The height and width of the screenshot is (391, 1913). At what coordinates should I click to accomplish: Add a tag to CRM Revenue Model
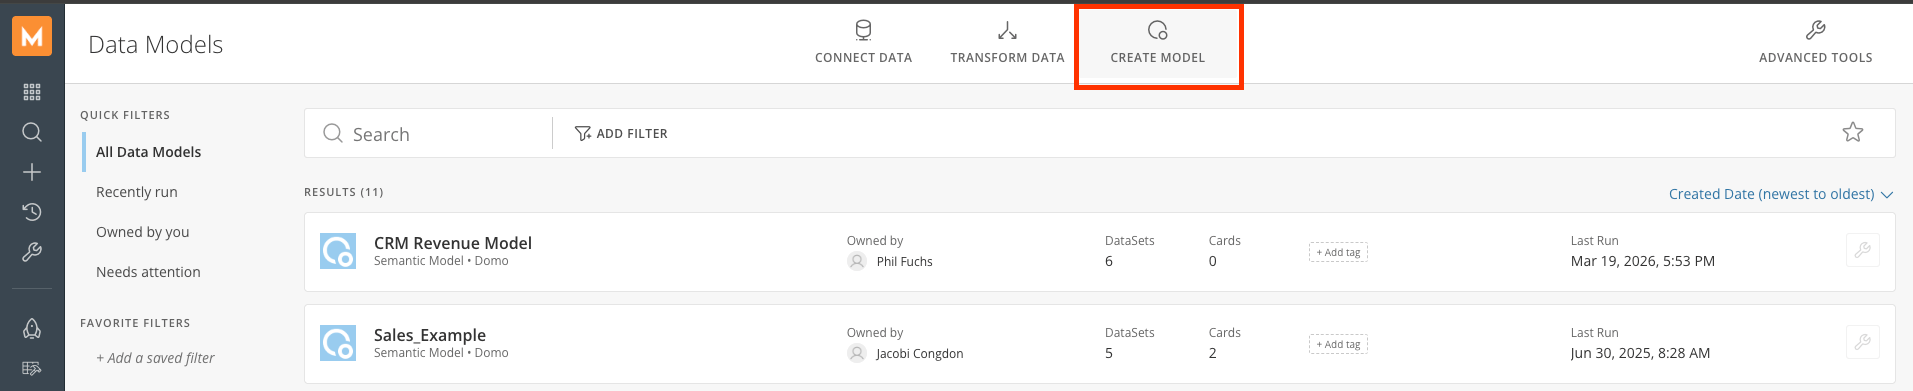click(1338, 252)
